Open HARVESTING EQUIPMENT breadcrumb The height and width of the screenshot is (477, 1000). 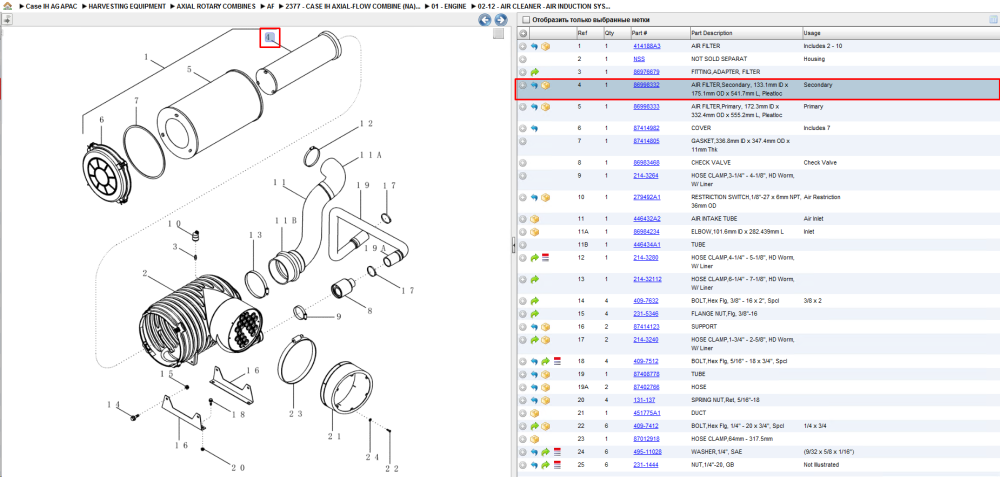point(129,6)
